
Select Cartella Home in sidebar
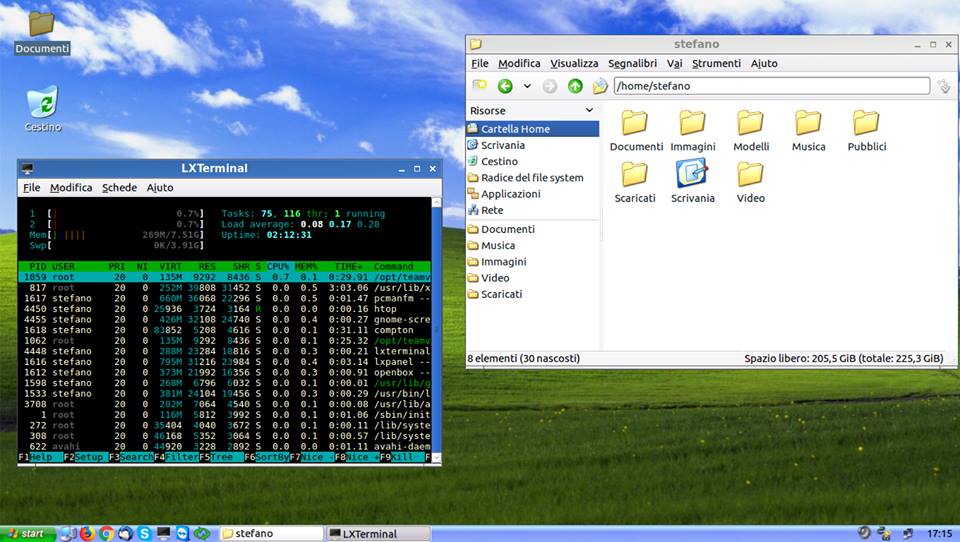532,129
